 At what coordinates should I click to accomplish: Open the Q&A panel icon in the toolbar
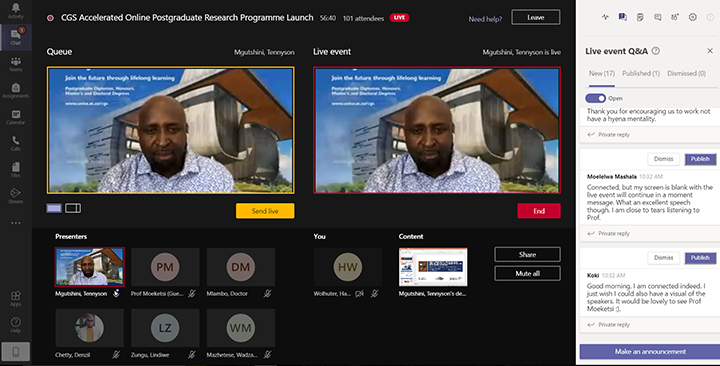[x=622, y=17]
